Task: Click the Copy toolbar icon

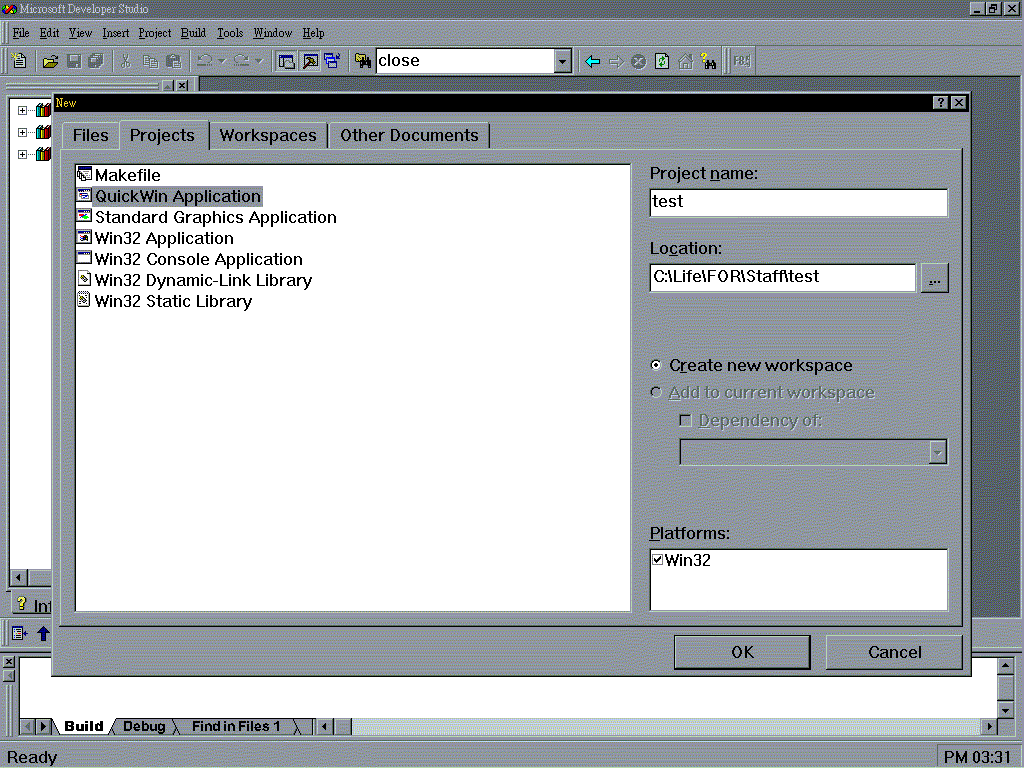Action: (150, 61)
